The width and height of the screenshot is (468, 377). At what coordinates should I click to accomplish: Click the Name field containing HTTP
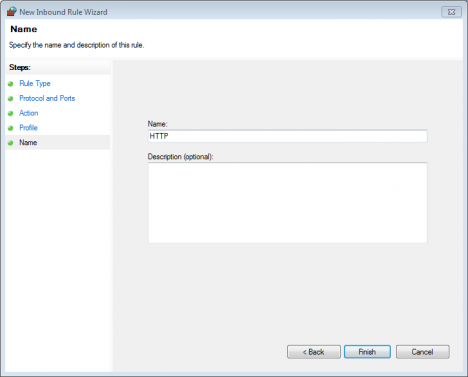click(x=288, y=136)
